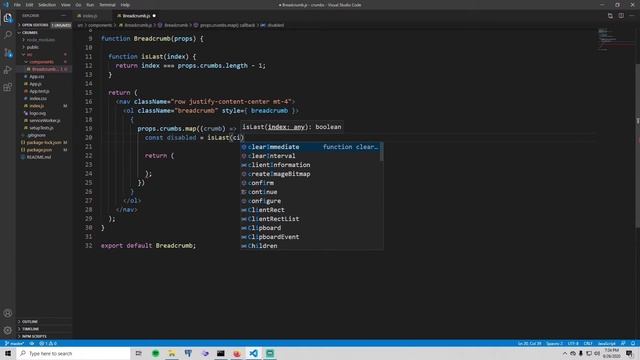The width and height of the screenshot is (640, 360).
Task: Open errors and warnings count in status bar
Action: click(48, 343)
